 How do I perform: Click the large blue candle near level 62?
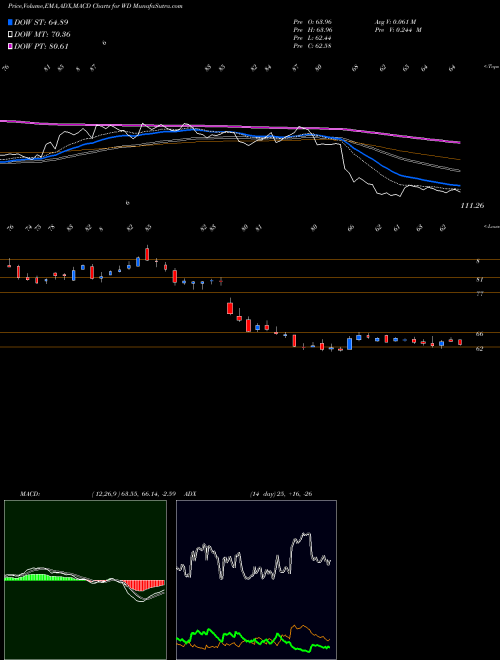[349, 343]
